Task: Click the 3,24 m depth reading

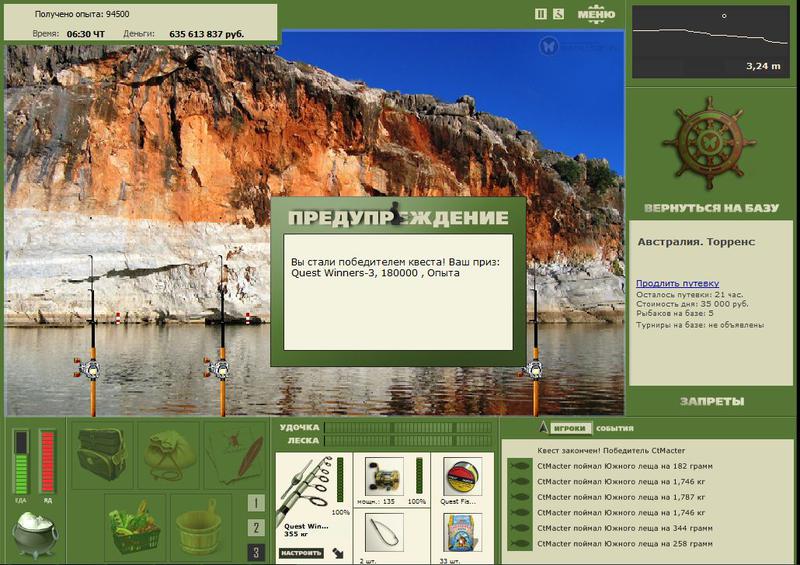Action: (763, 66)
